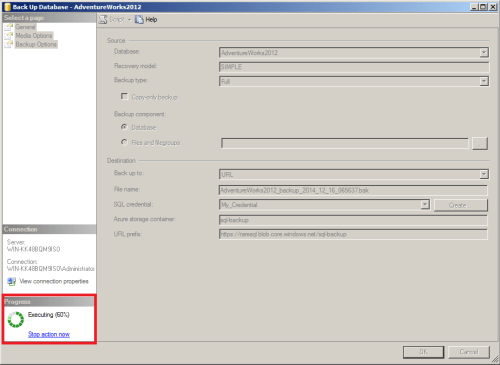Click the Recovery model field

click(354, 67)
